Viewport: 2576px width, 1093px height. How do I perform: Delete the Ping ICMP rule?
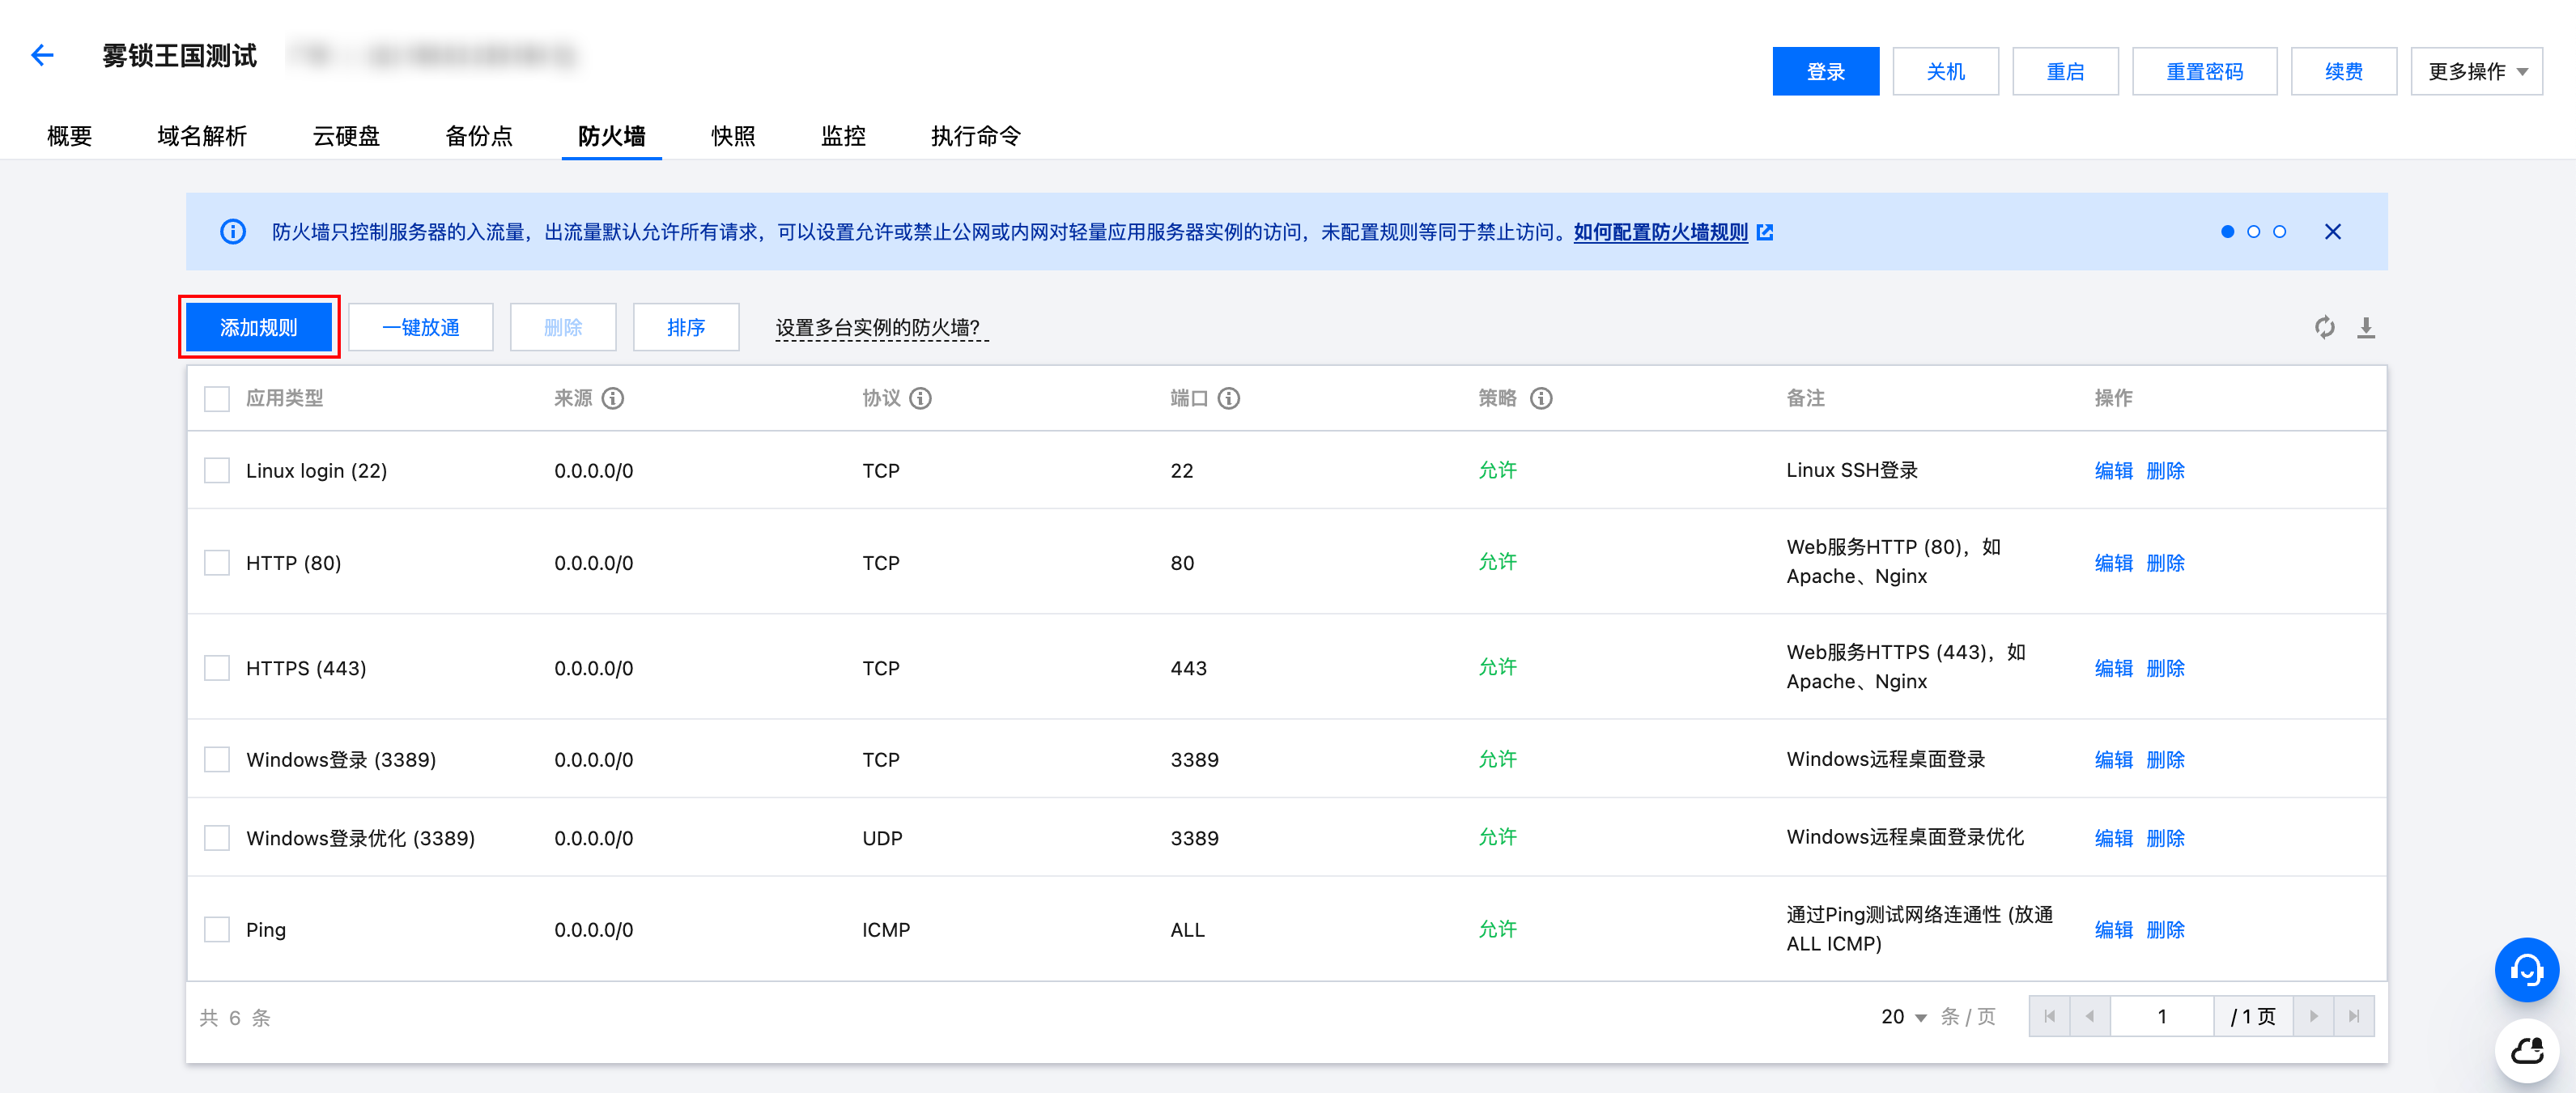(x=2165, y=929)
